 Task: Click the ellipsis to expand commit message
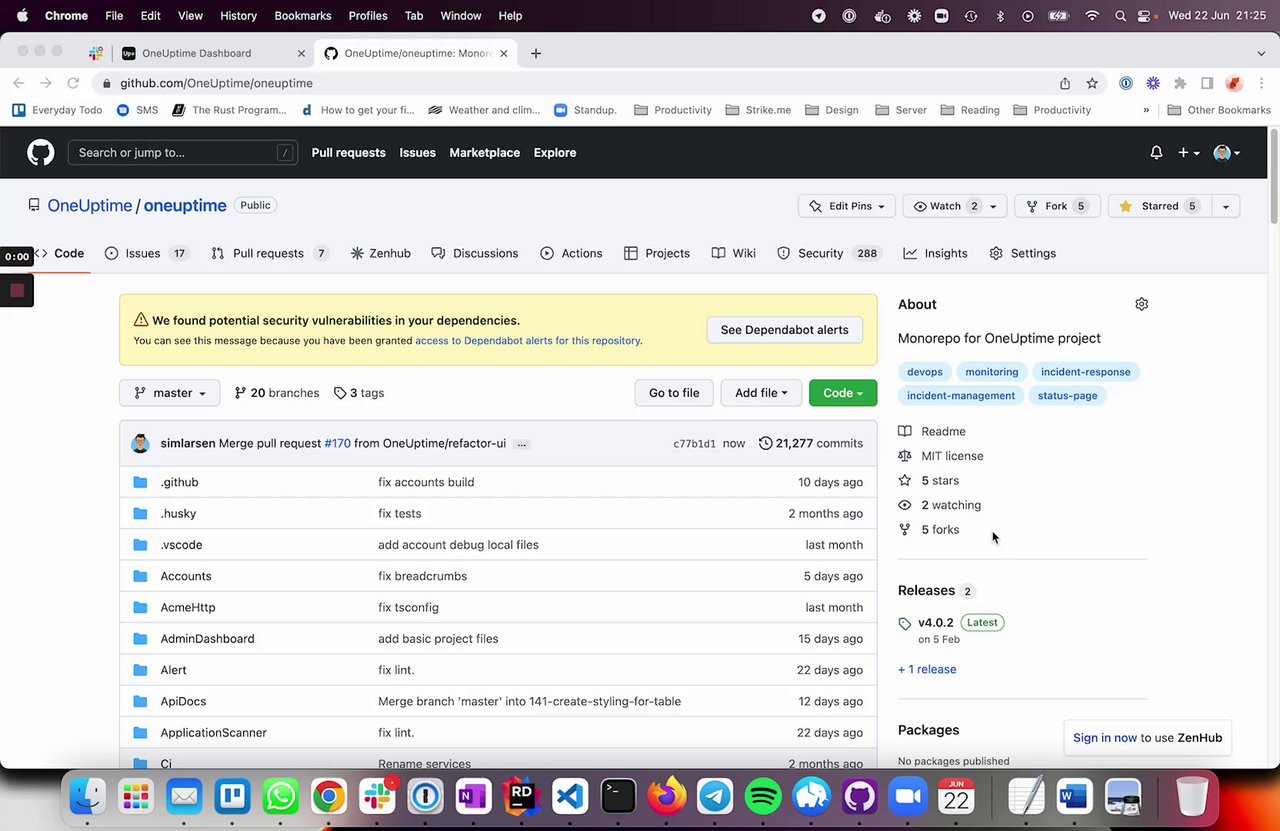pos(521,443)
